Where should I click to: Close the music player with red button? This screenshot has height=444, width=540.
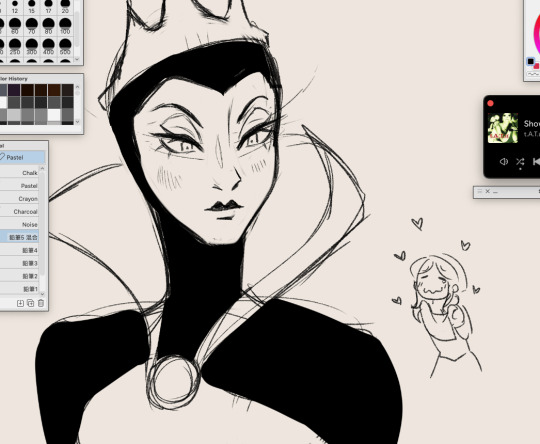click(491, 103)
